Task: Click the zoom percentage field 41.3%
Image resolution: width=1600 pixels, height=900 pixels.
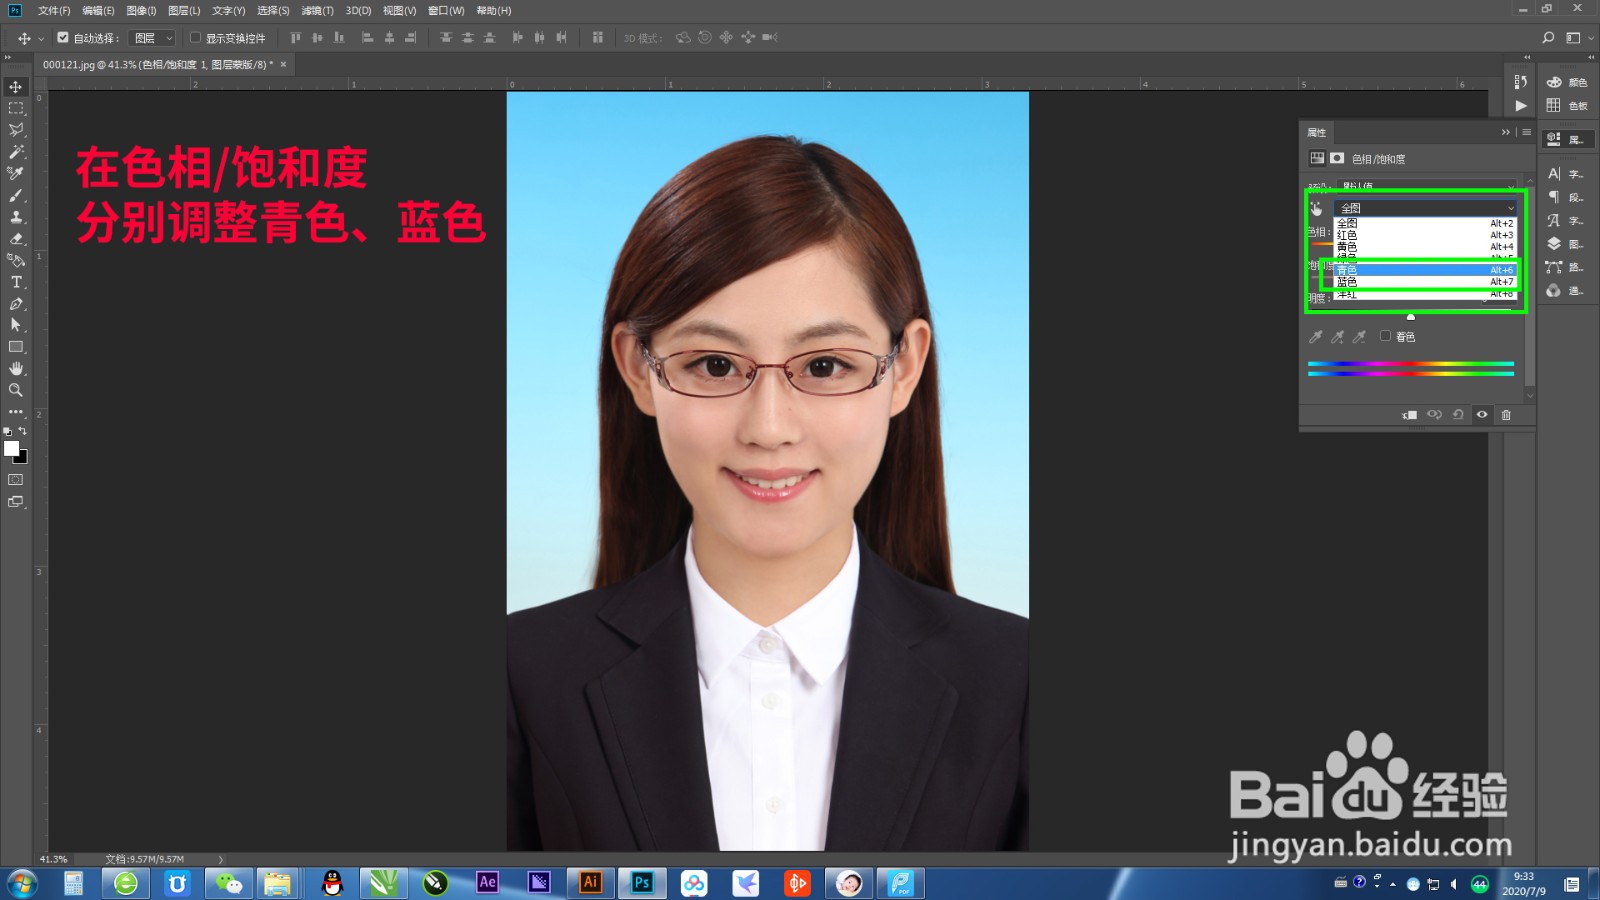Action: point(54,859)
